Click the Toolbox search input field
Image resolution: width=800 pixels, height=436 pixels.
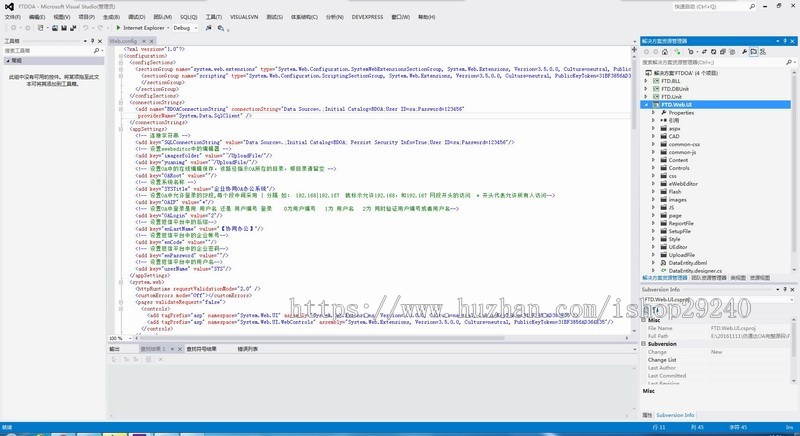click(x=48, y=50)
